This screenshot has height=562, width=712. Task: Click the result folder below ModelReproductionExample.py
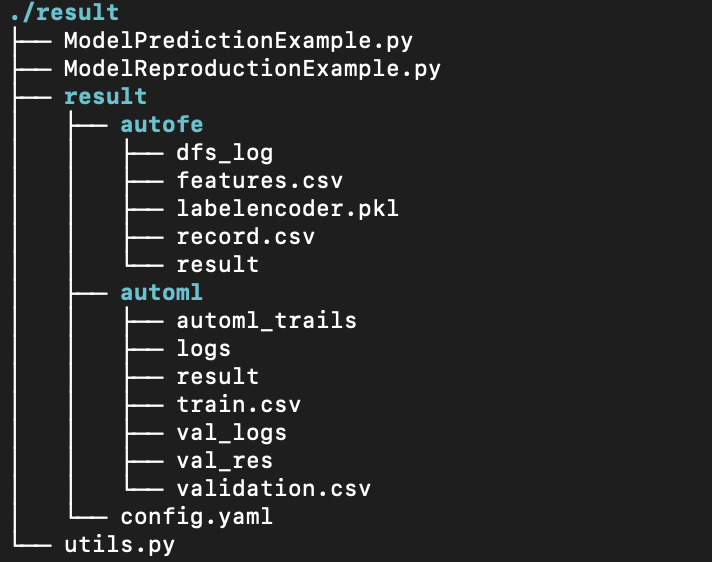(105, 97)
